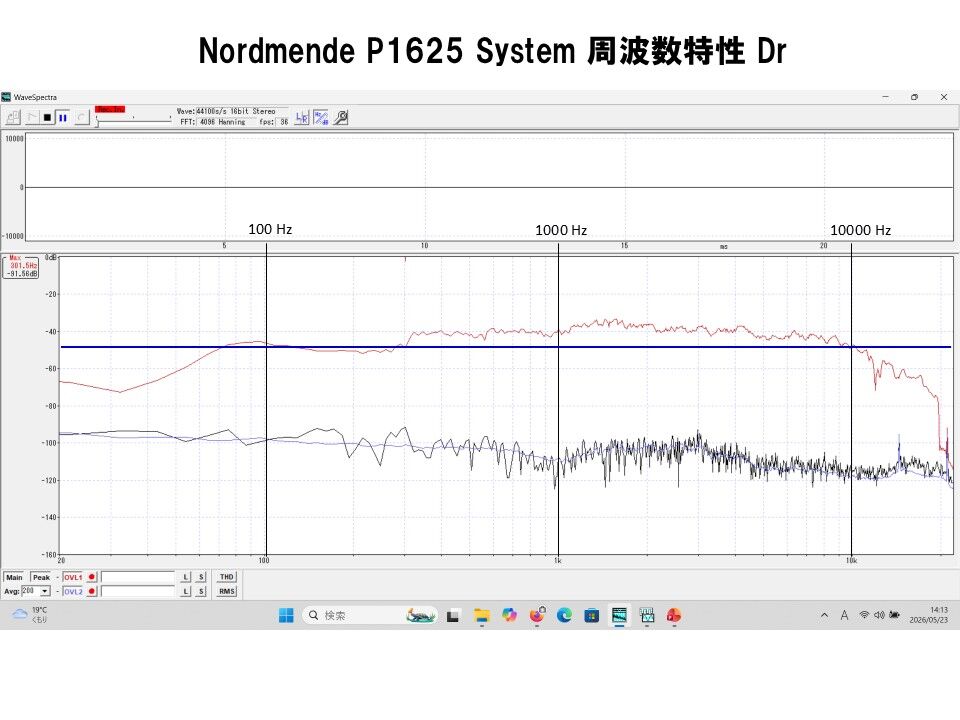Viewport: 960px width, 720px height.
Task: Open File Explorer from the taskbar
Action: tap(482, 615)
